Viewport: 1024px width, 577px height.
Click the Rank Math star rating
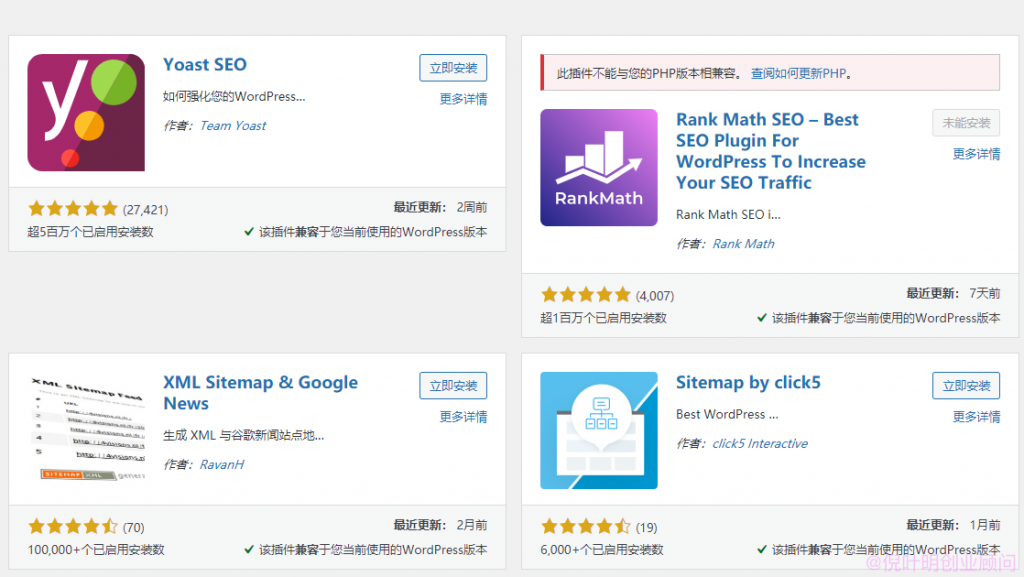pos(586,295)
